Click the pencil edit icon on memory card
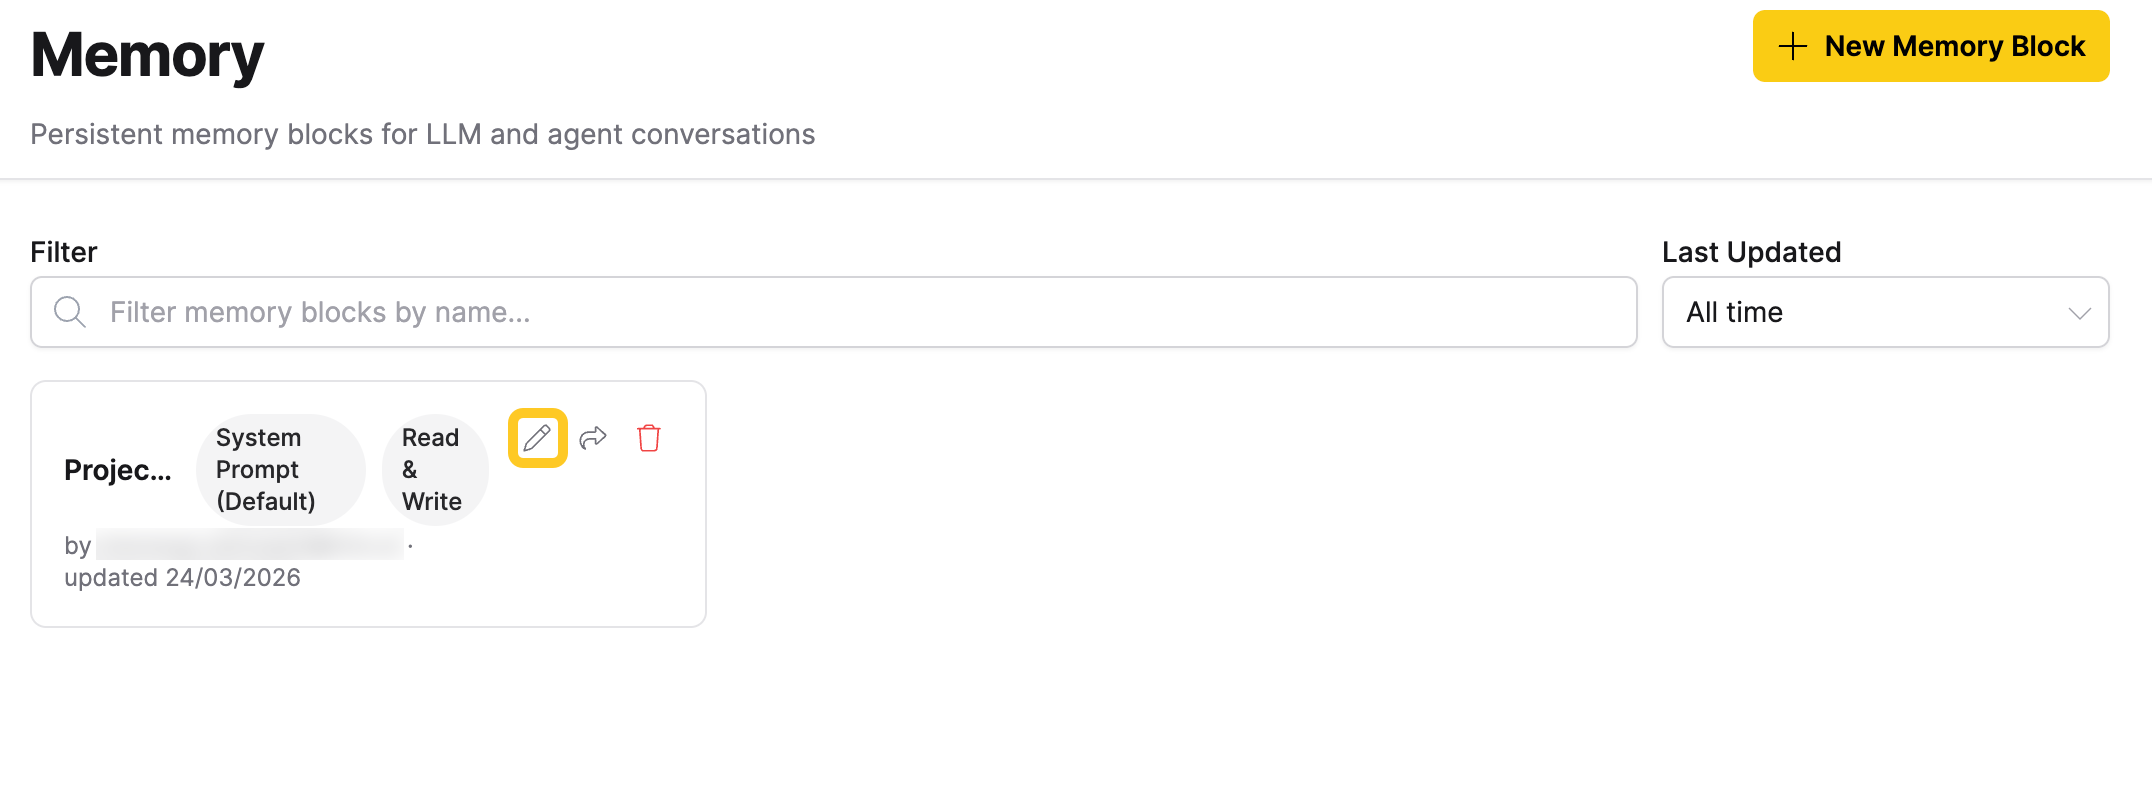The height and width of the screenshot is (794, 2152). pyautogui.click(x=537, y=438)
